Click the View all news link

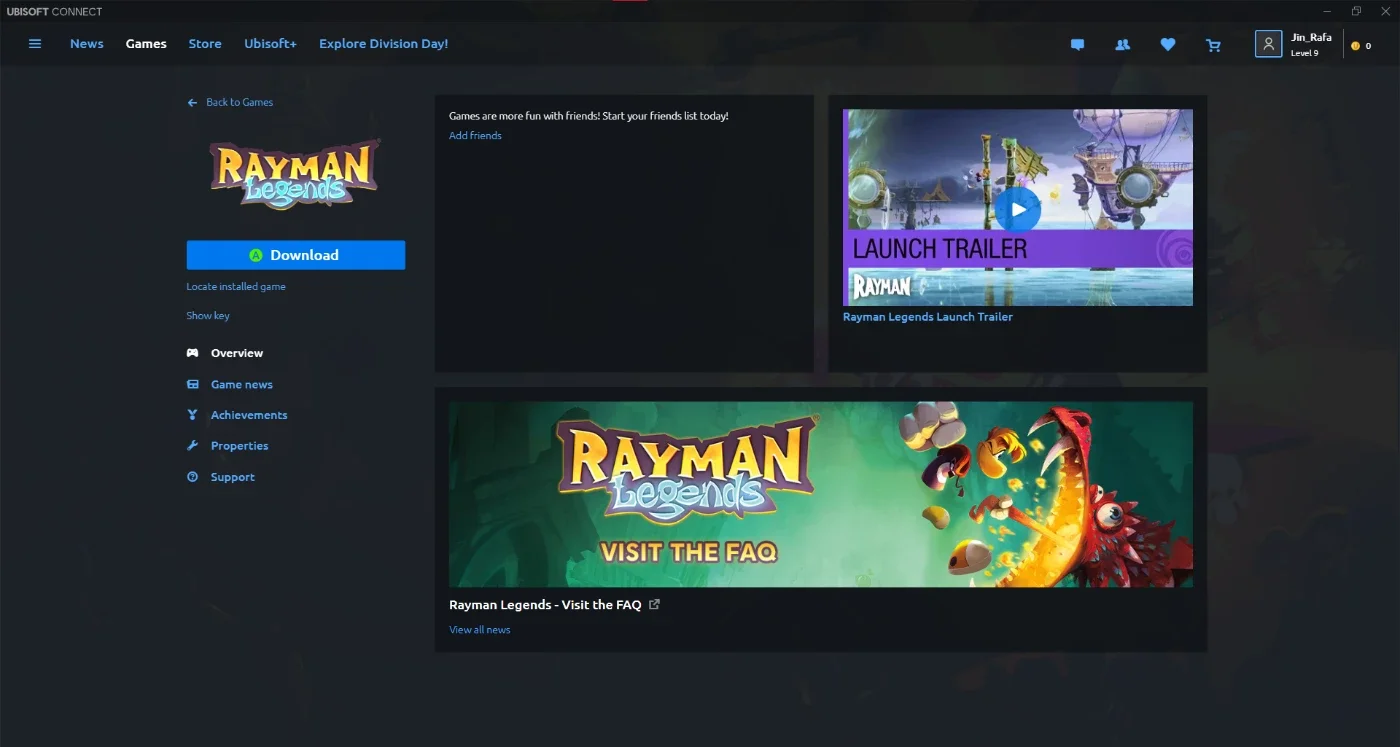pos(480,630)
